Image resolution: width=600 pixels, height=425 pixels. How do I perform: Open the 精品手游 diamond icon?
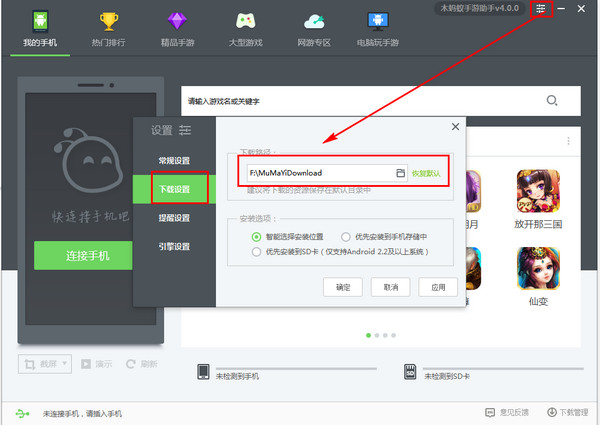(176, 20)
